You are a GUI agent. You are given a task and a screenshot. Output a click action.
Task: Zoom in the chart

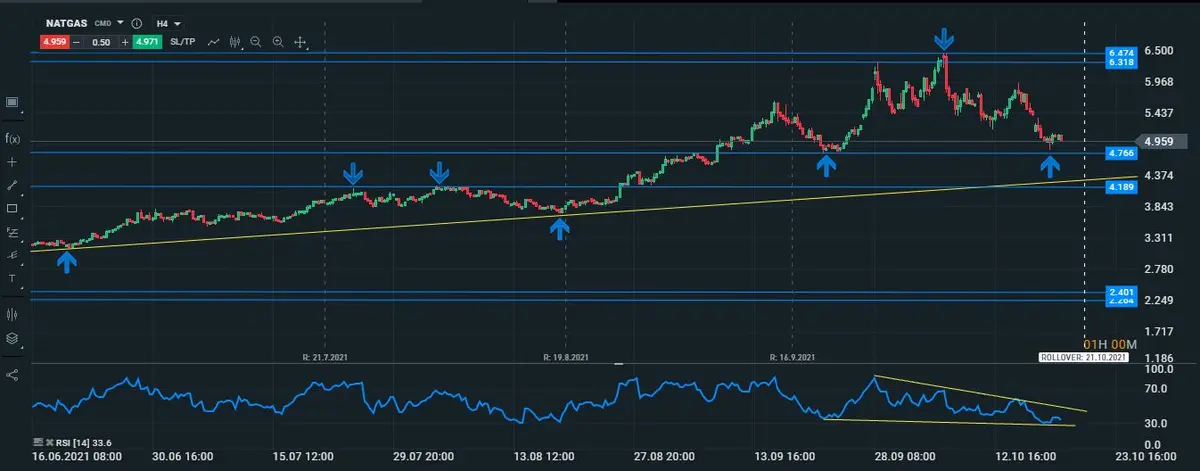point(278,42)
